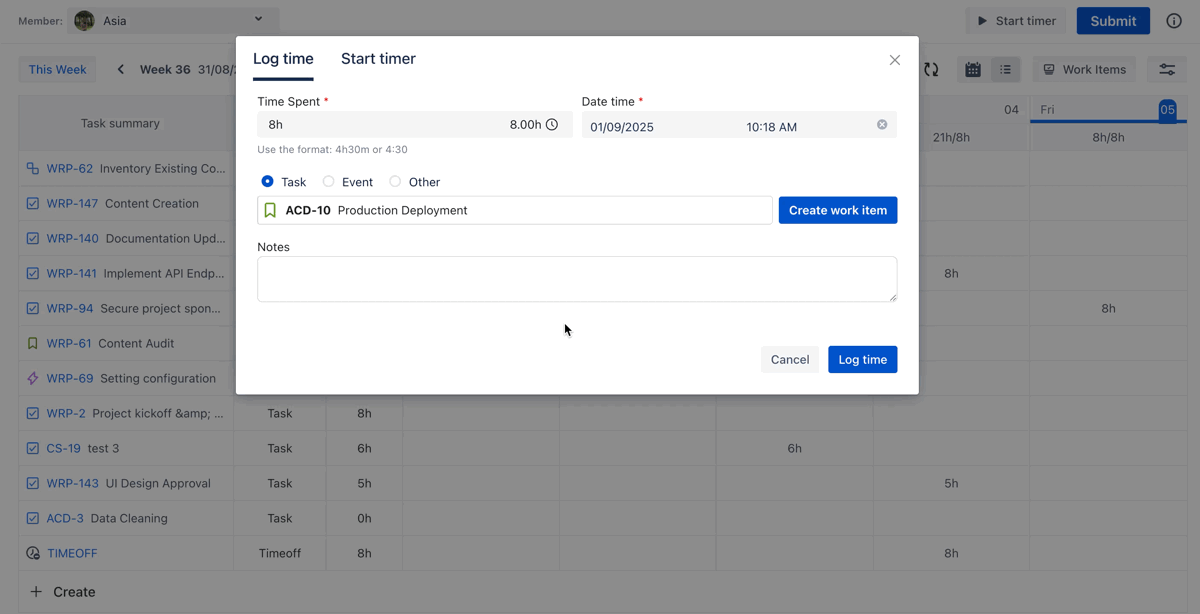This screenshot has width=1200, height=614.
Task: Switch to the Start timer tab
Action: click(x=378, y=59)
